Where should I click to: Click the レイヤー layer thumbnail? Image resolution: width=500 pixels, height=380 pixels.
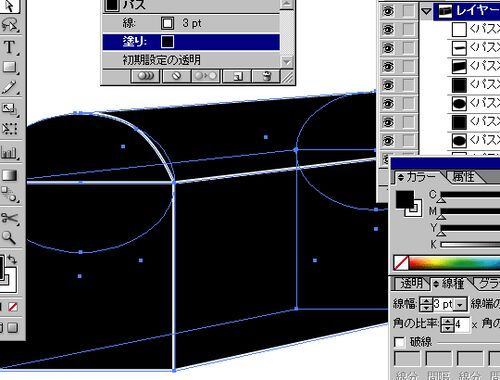(445, 11)
